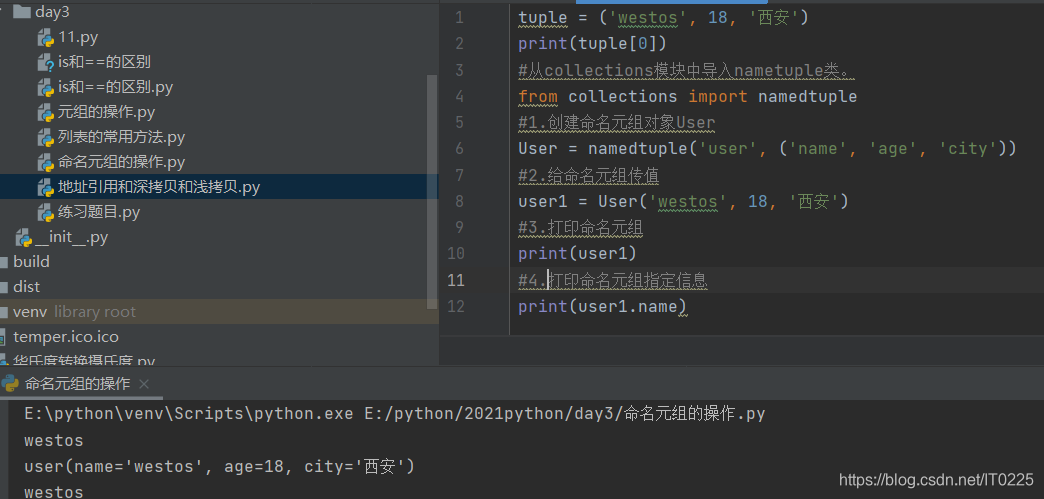Open 列表的常用方法.py

(121, 137)
